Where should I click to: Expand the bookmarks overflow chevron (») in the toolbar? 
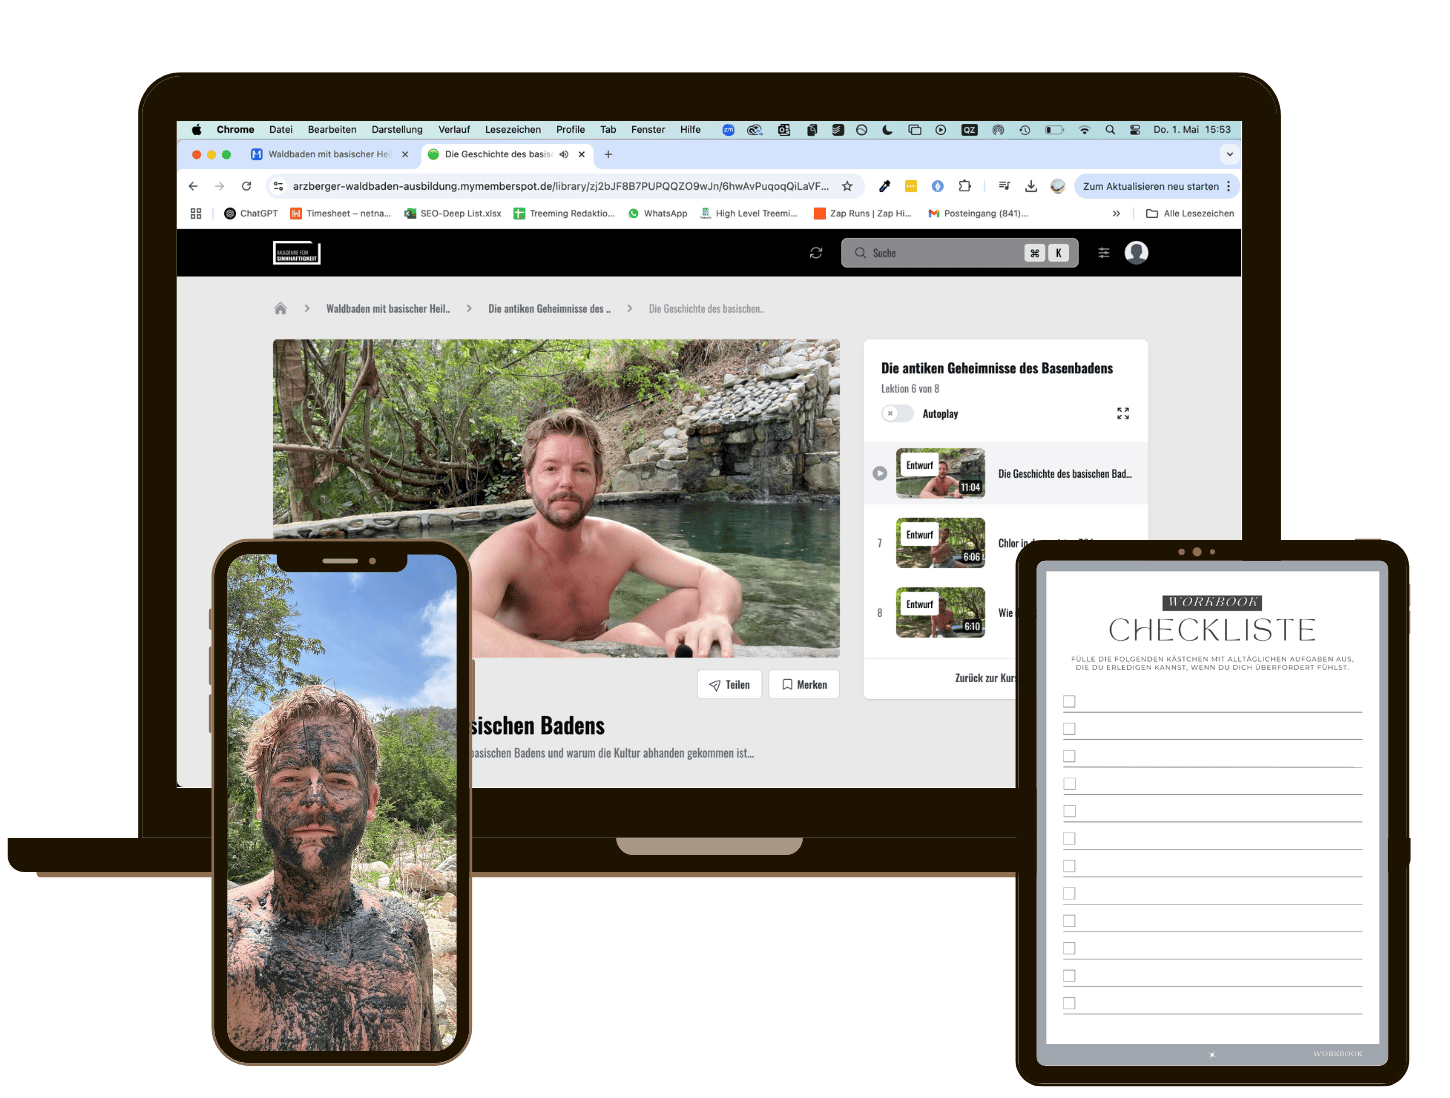point(1116,213)
